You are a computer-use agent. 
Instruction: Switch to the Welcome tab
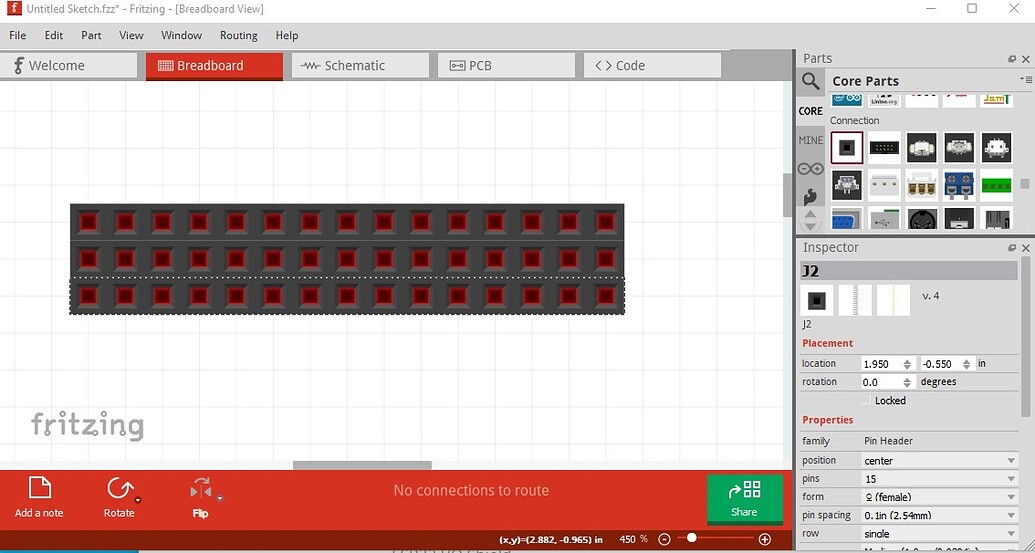[x=69, y=65]
